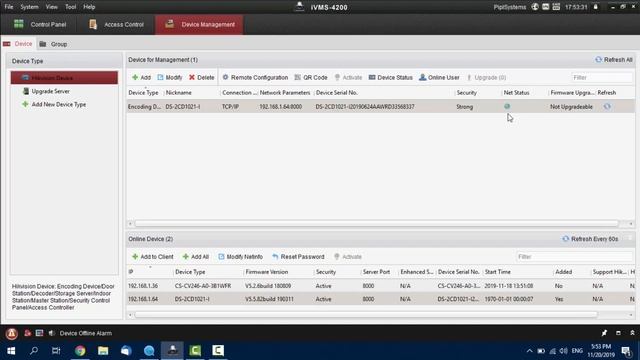Click the Delete device button

click(x=202, y=78)
